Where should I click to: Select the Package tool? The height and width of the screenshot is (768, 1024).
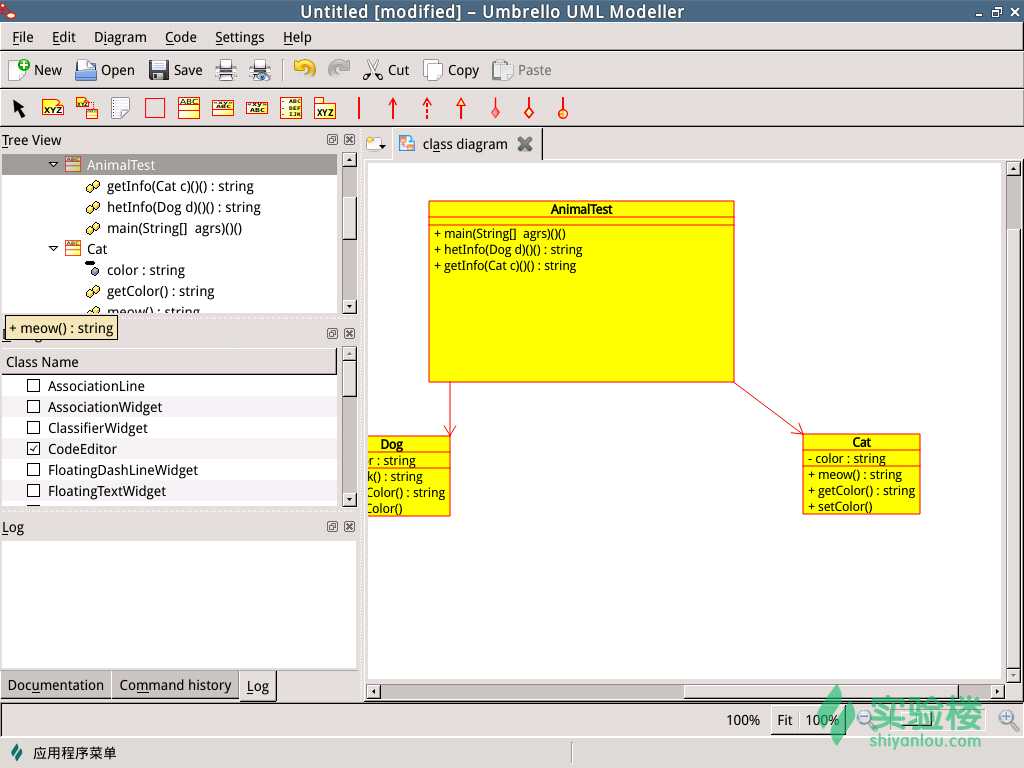[325, 108]
